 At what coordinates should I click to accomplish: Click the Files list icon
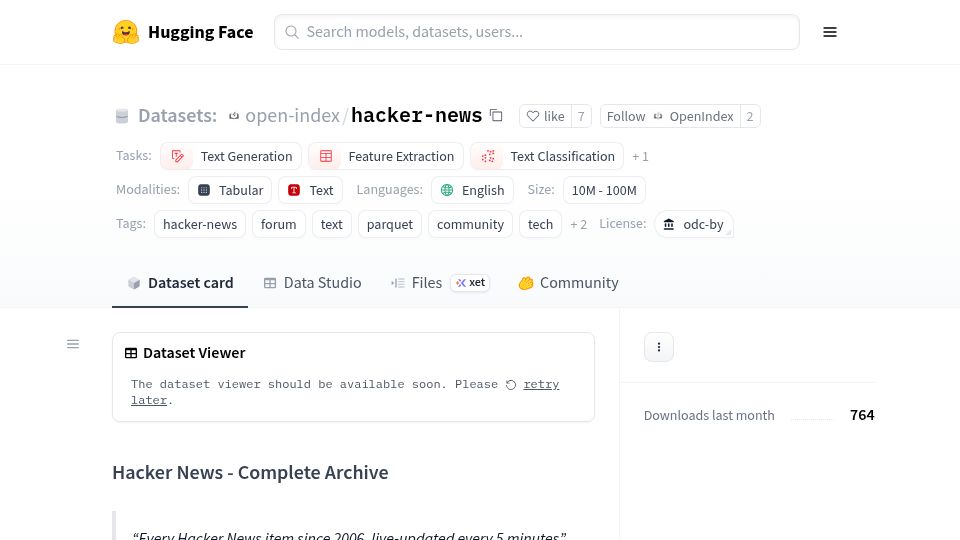coord(398,283)
